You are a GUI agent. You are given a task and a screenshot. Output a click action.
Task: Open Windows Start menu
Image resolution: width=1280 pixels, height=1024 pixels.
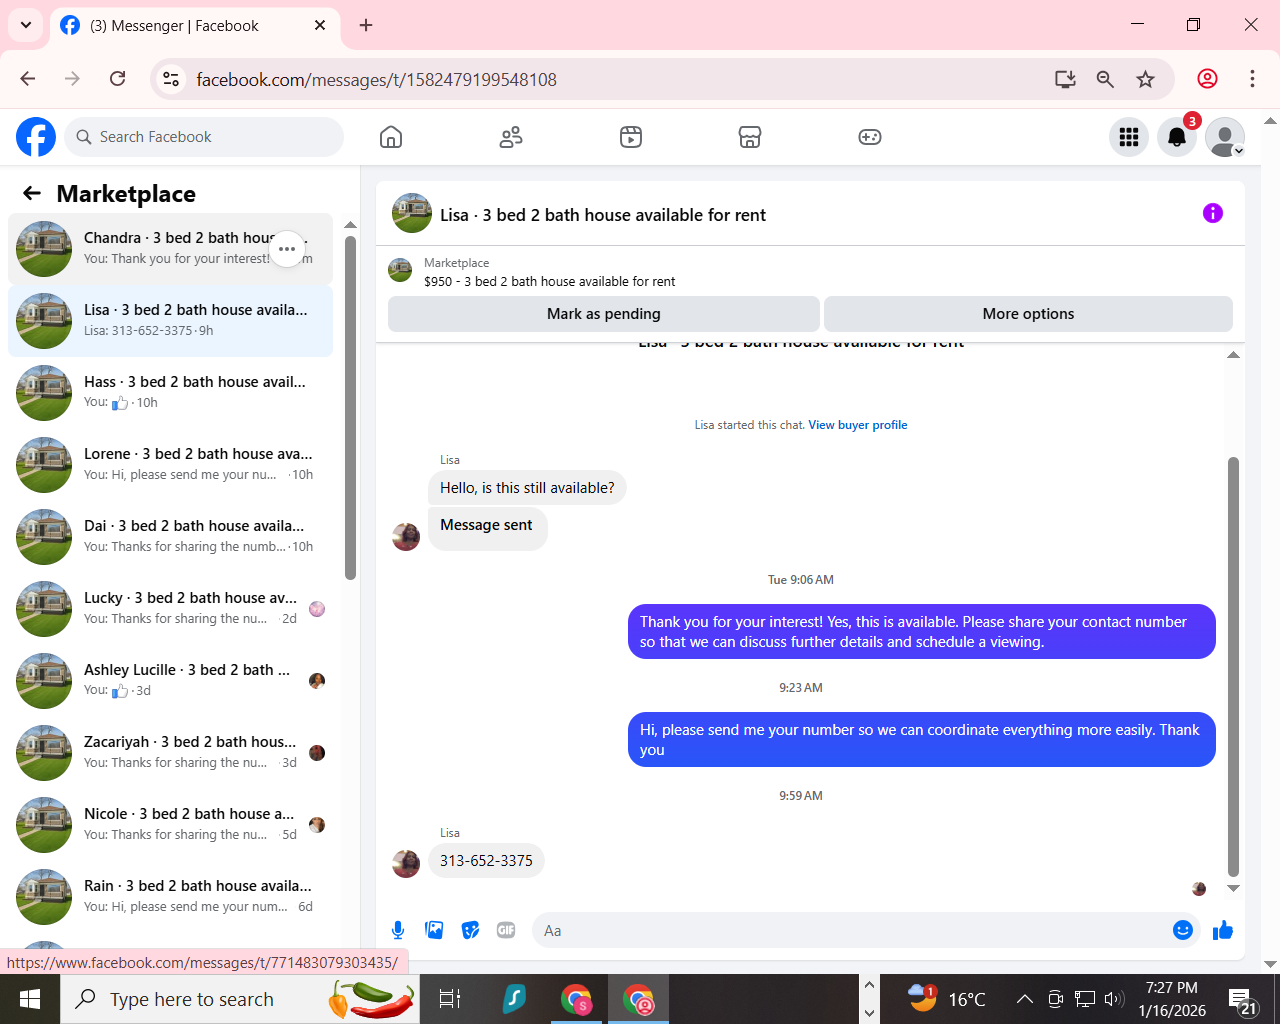[x=30, y=999]
